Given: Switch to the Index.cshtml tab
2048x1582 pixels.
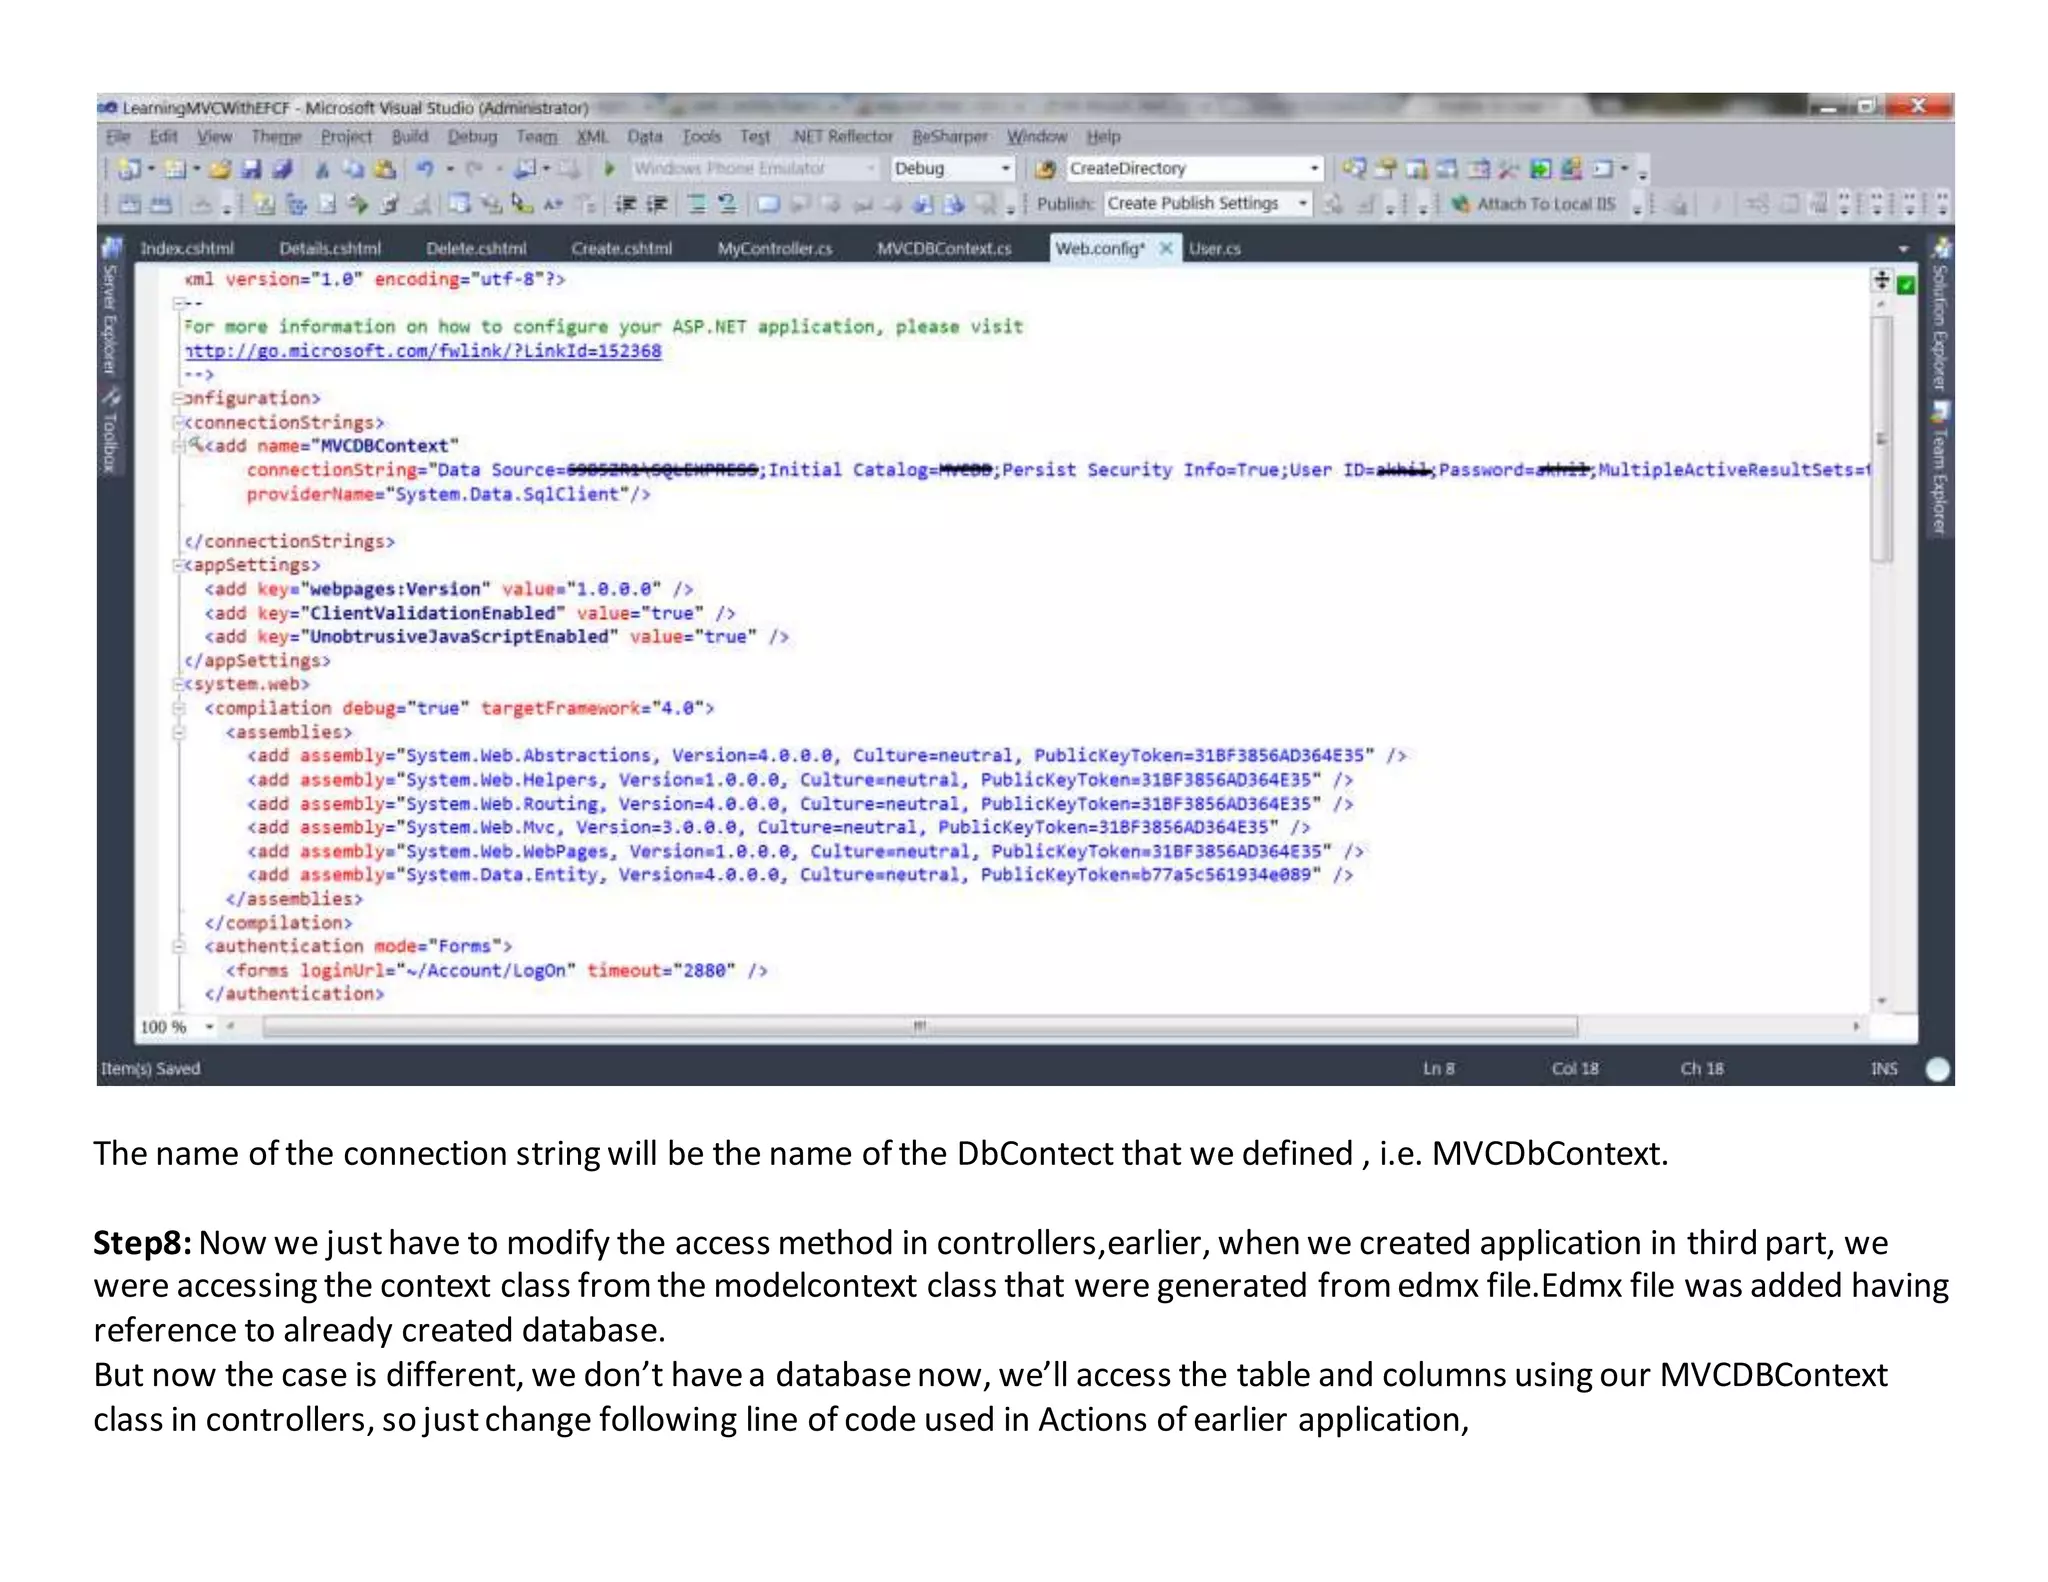Looking at the screenshot, I should [x=187, y=249].
